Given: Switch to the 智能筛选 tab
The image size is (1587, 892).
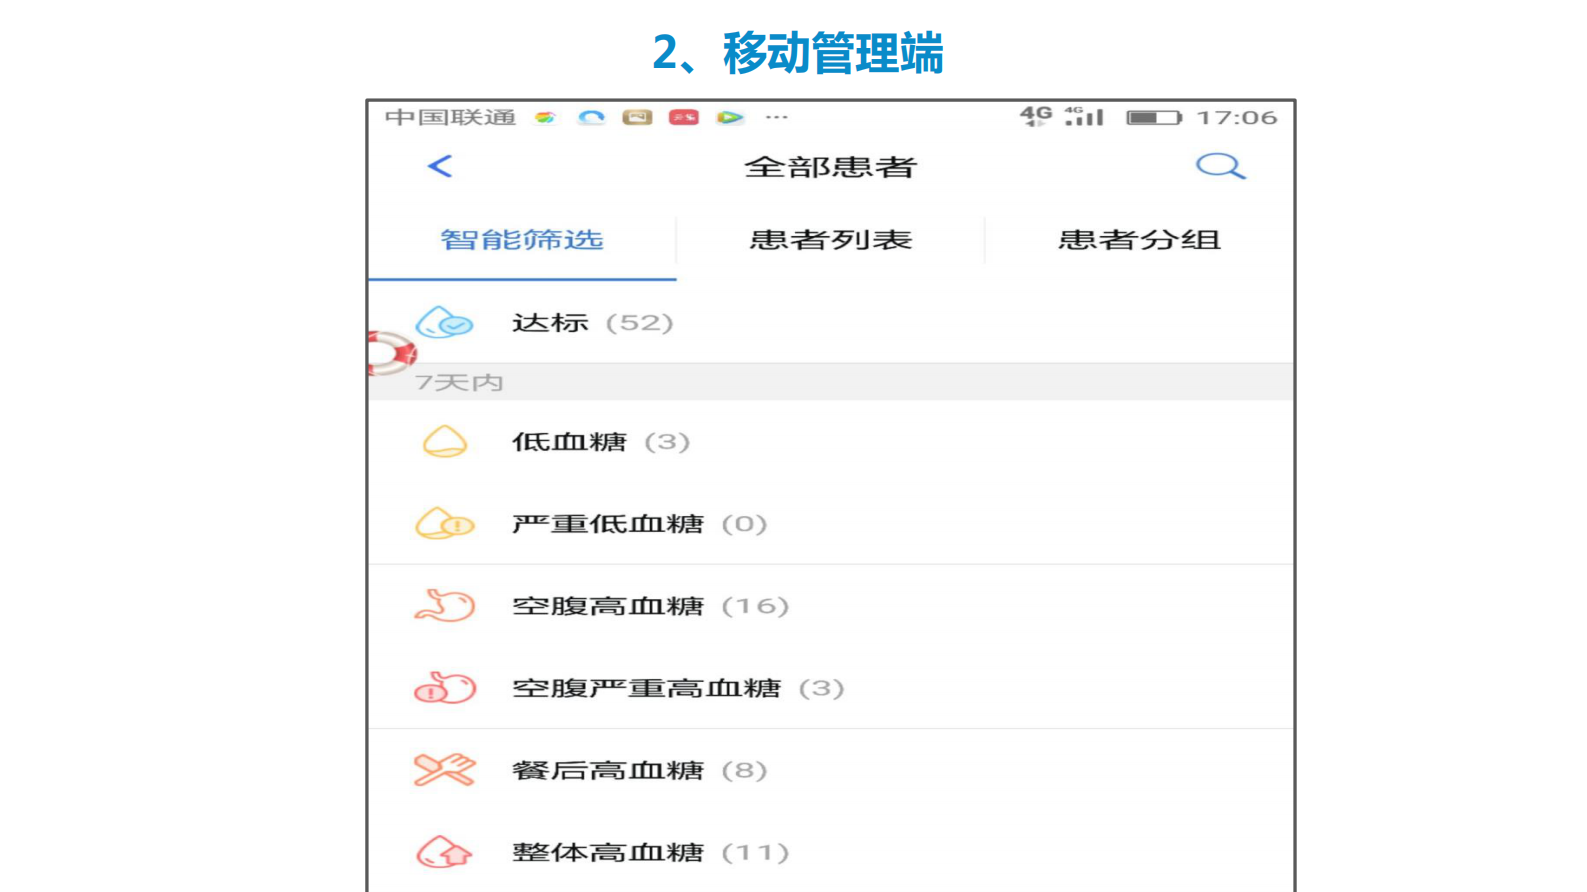Looking at the screenshot, I should pos(522,240).
